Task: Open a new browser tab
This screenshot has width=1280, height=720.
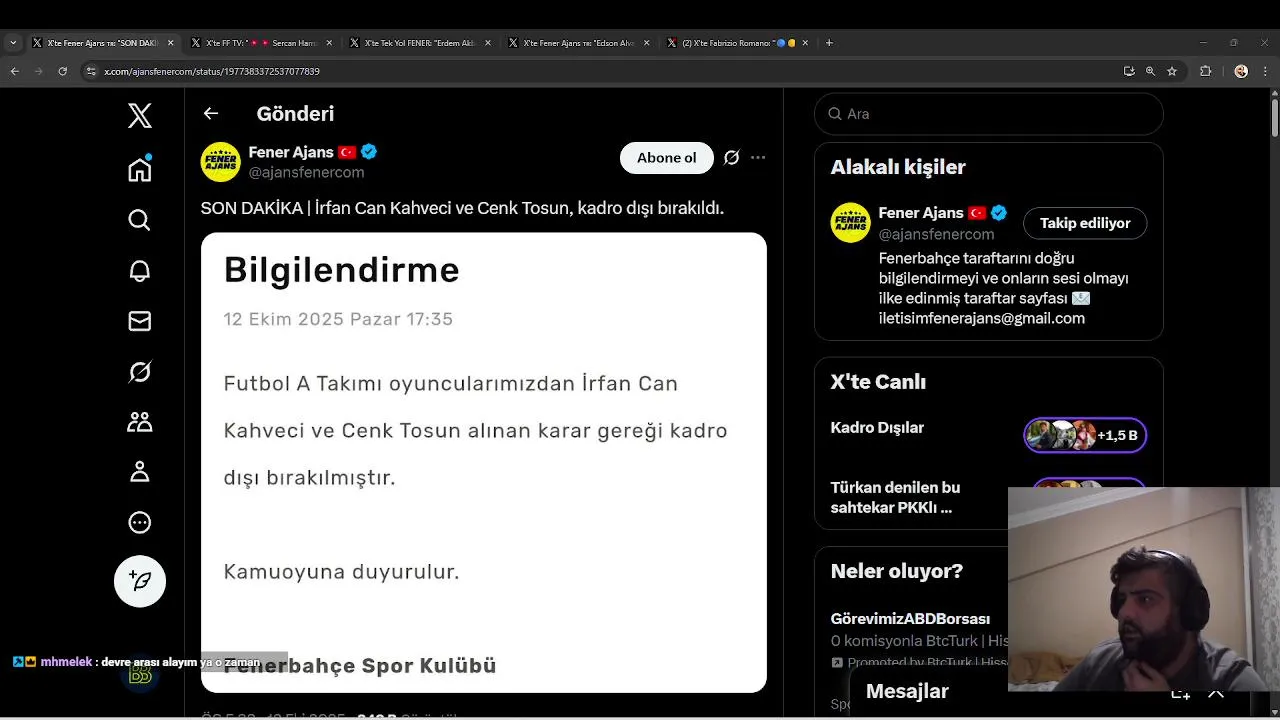Action: pos(829,43)
